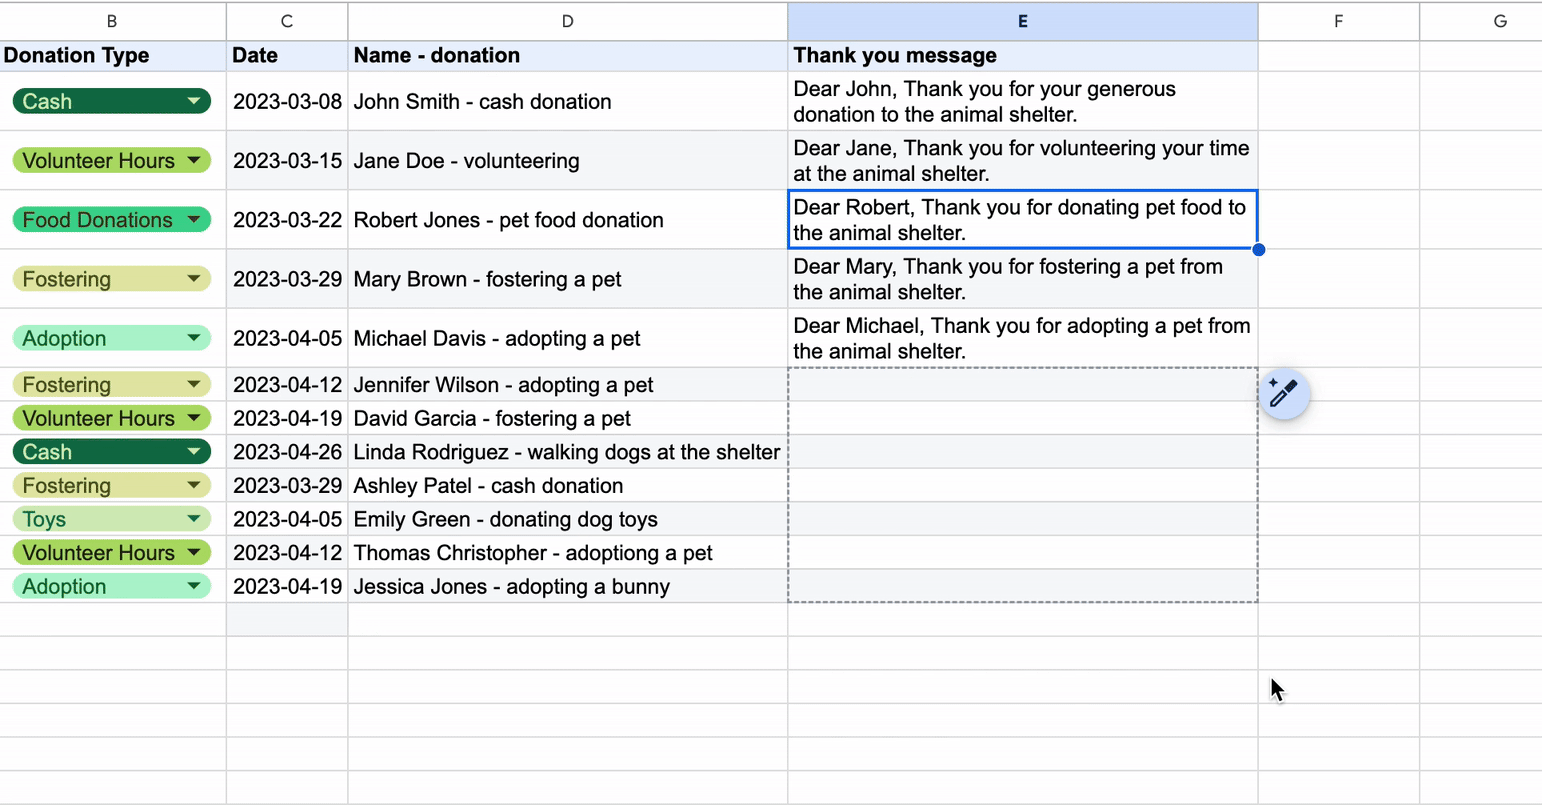Open Volunteer Hours dropdown for Jane Doe

pyautogui.click(x=194, y=160)
